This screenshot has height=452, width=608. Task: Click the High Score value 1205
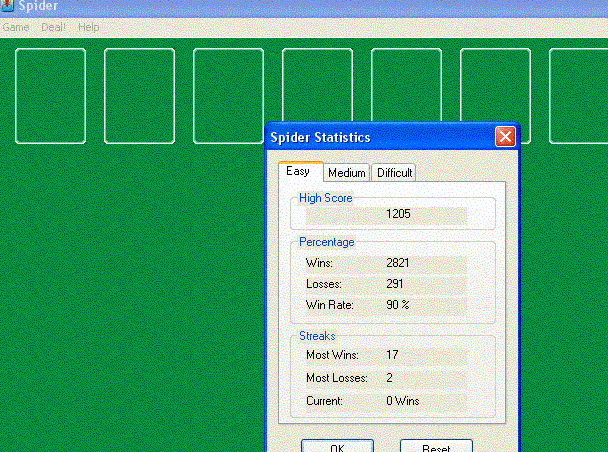[x=398, y=214]
